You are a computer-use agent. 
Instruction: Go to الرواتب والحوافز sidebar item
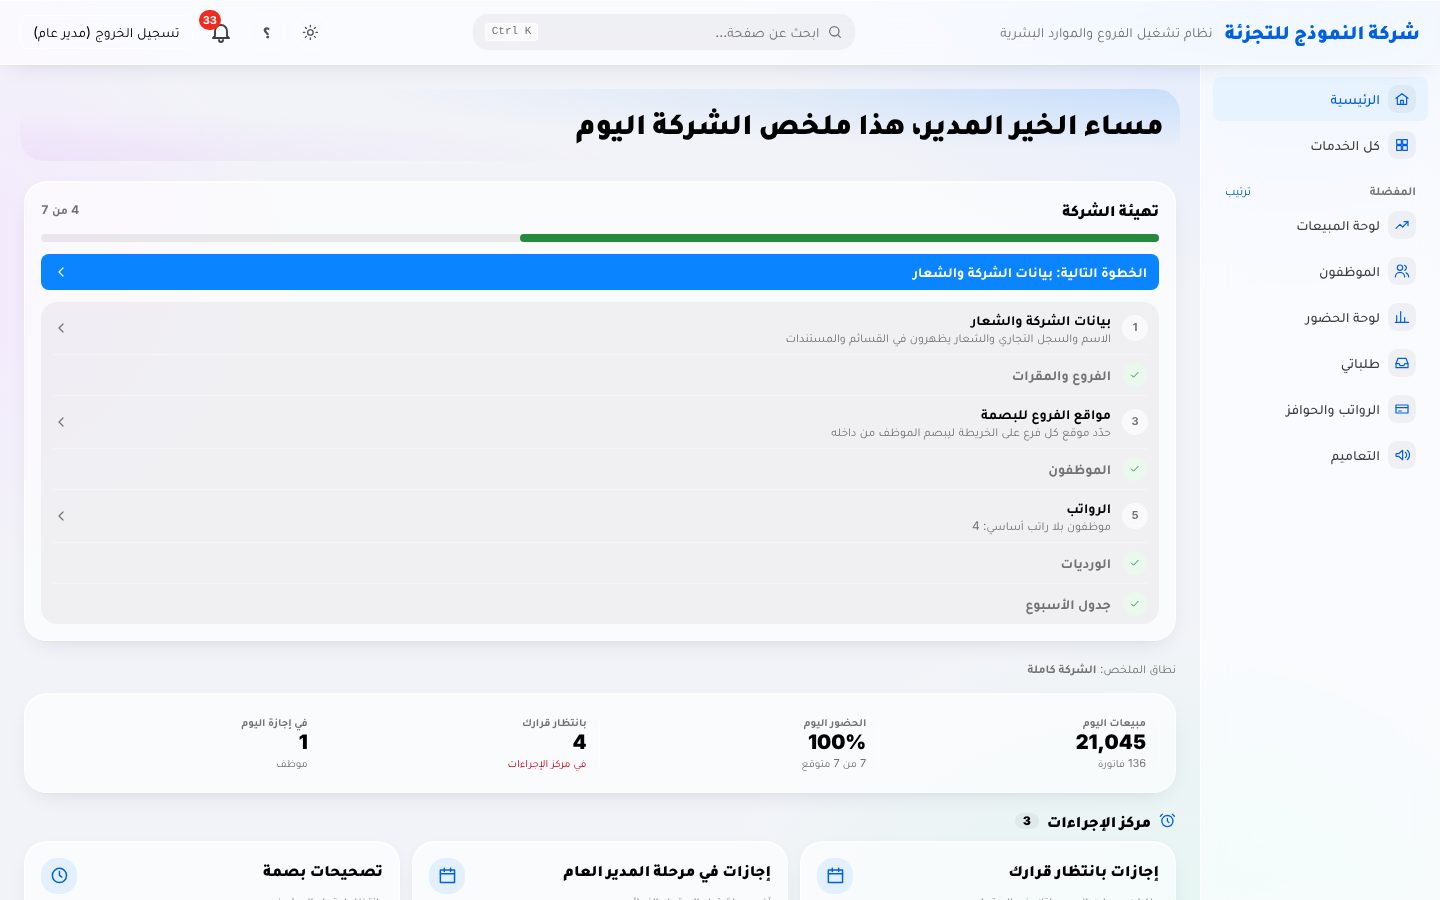(1320, 409)
